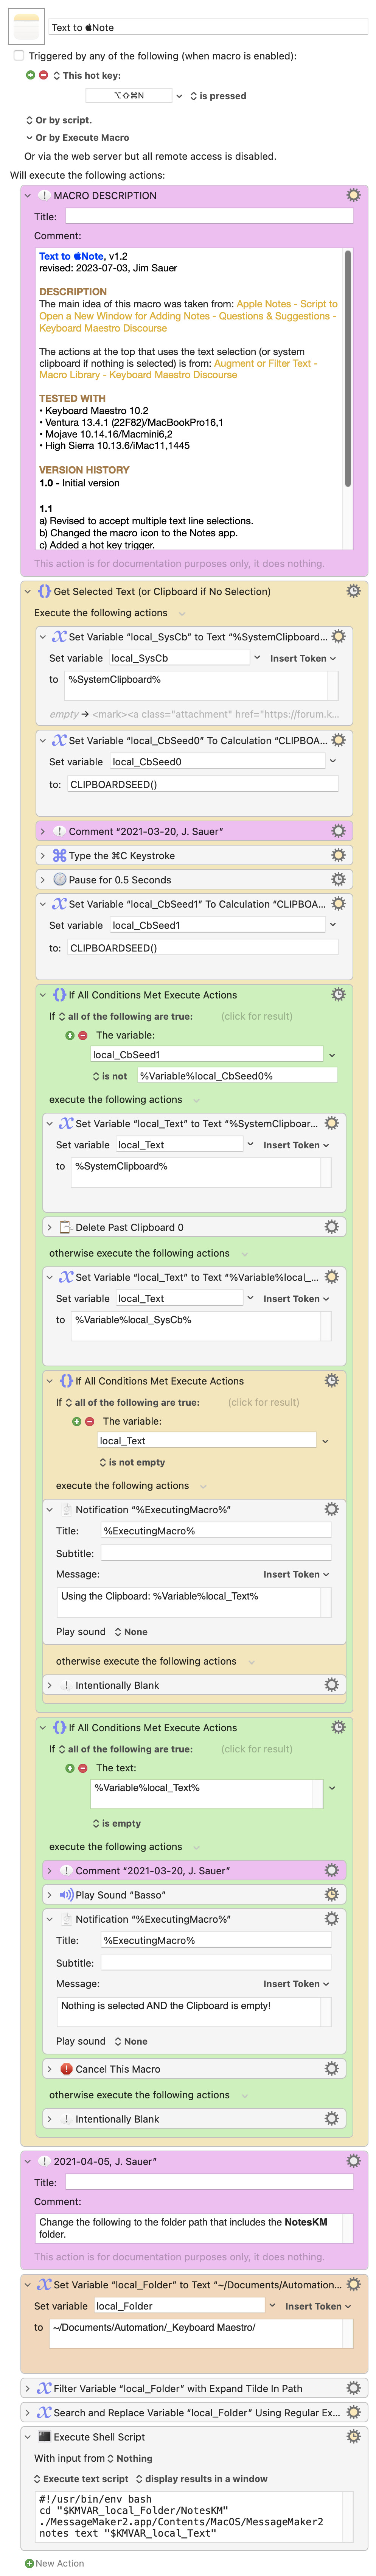
Task: Add a condition under local_CbSeed1 with green plus
Action: tap(70, 1035)
